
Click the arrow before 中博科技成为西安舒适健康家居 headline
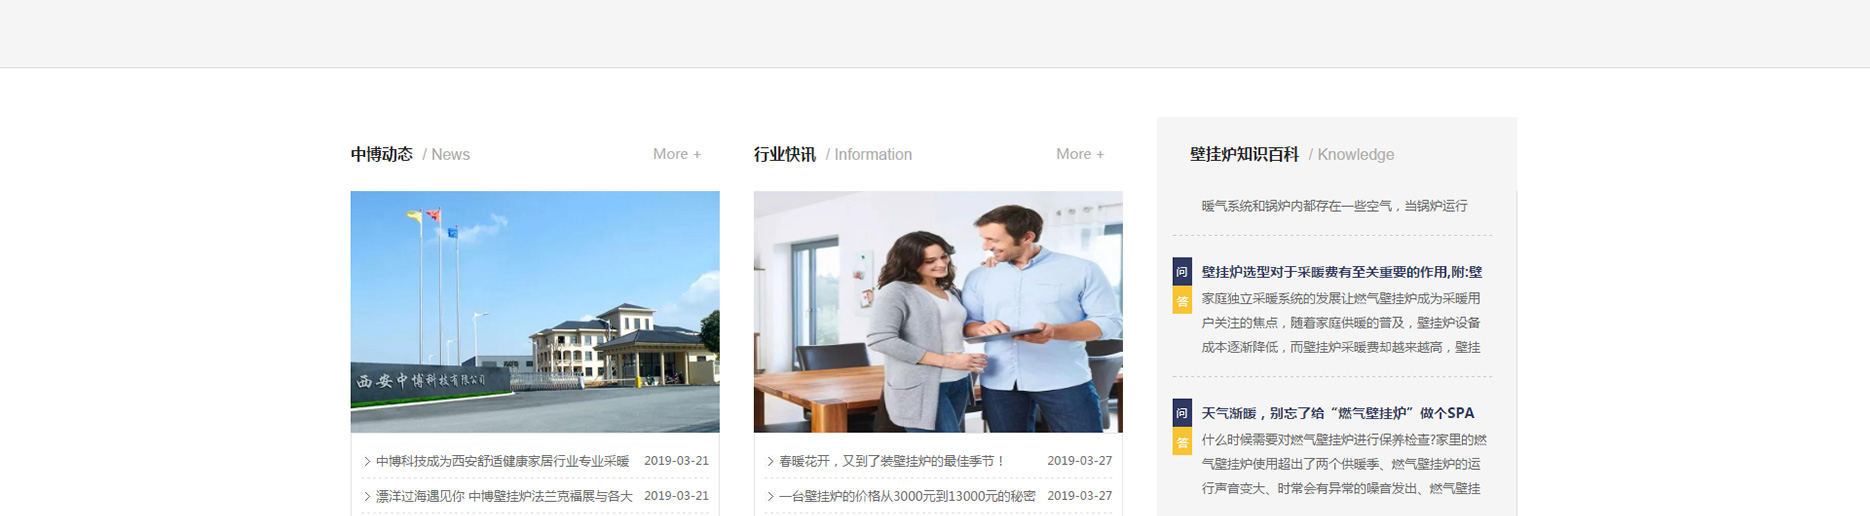click(x=367, y=462)
